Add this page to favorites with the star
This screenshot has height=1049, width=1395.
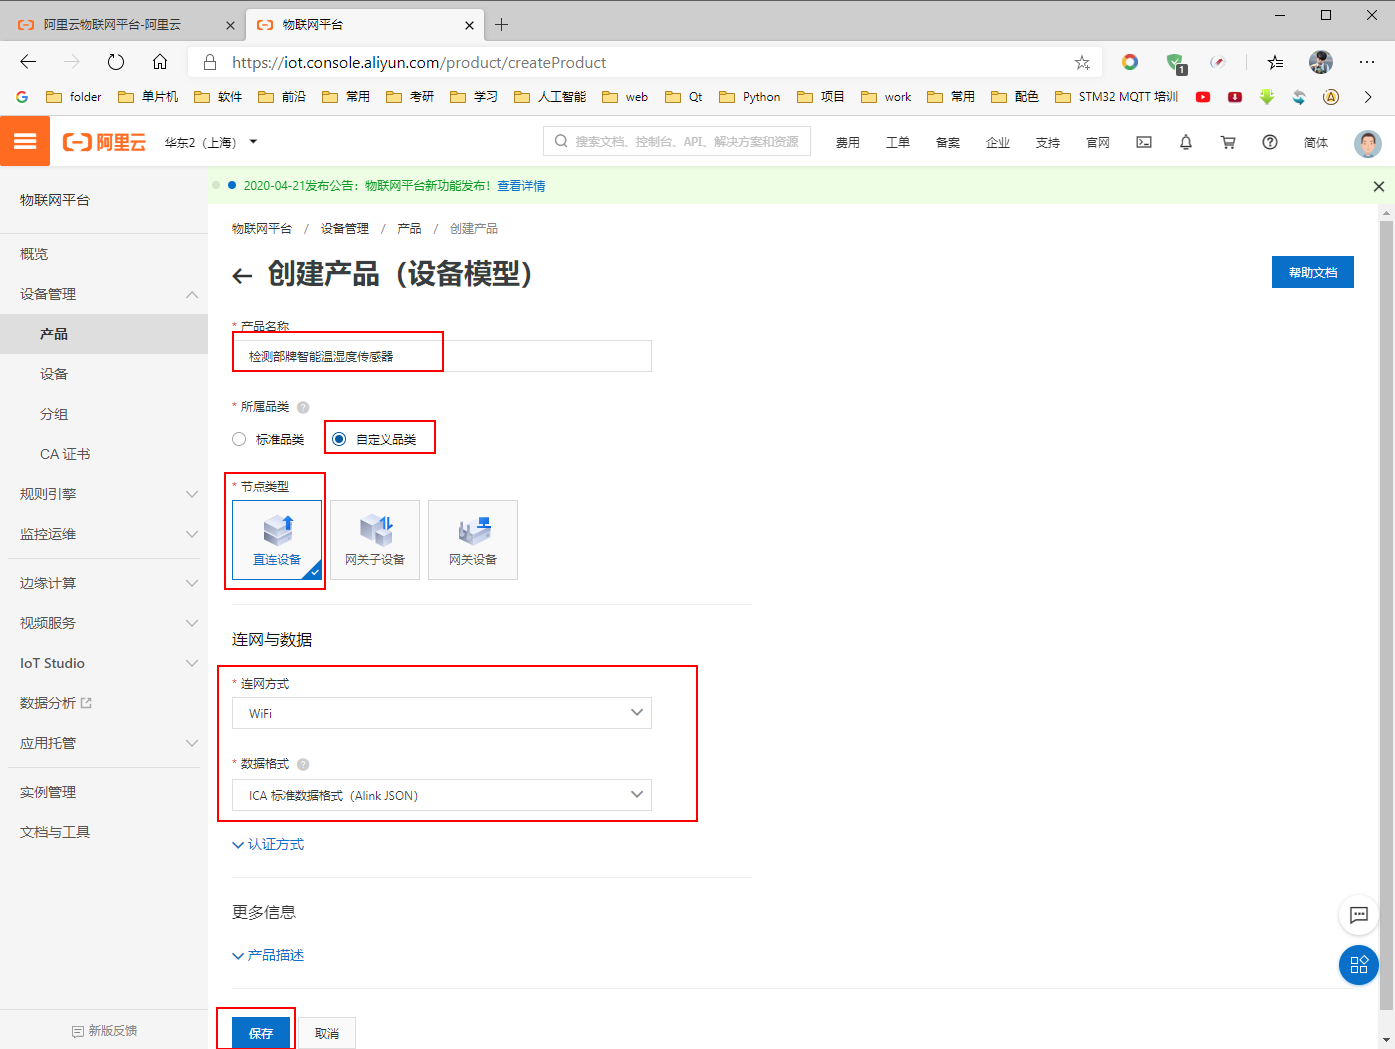pos(1082,62)
